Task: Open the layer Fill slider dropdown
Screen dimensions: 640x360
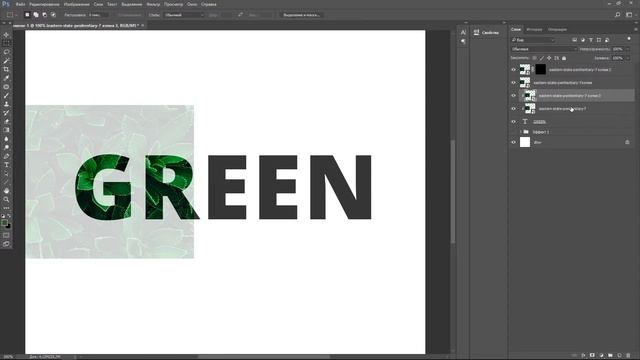Action: 628,58
